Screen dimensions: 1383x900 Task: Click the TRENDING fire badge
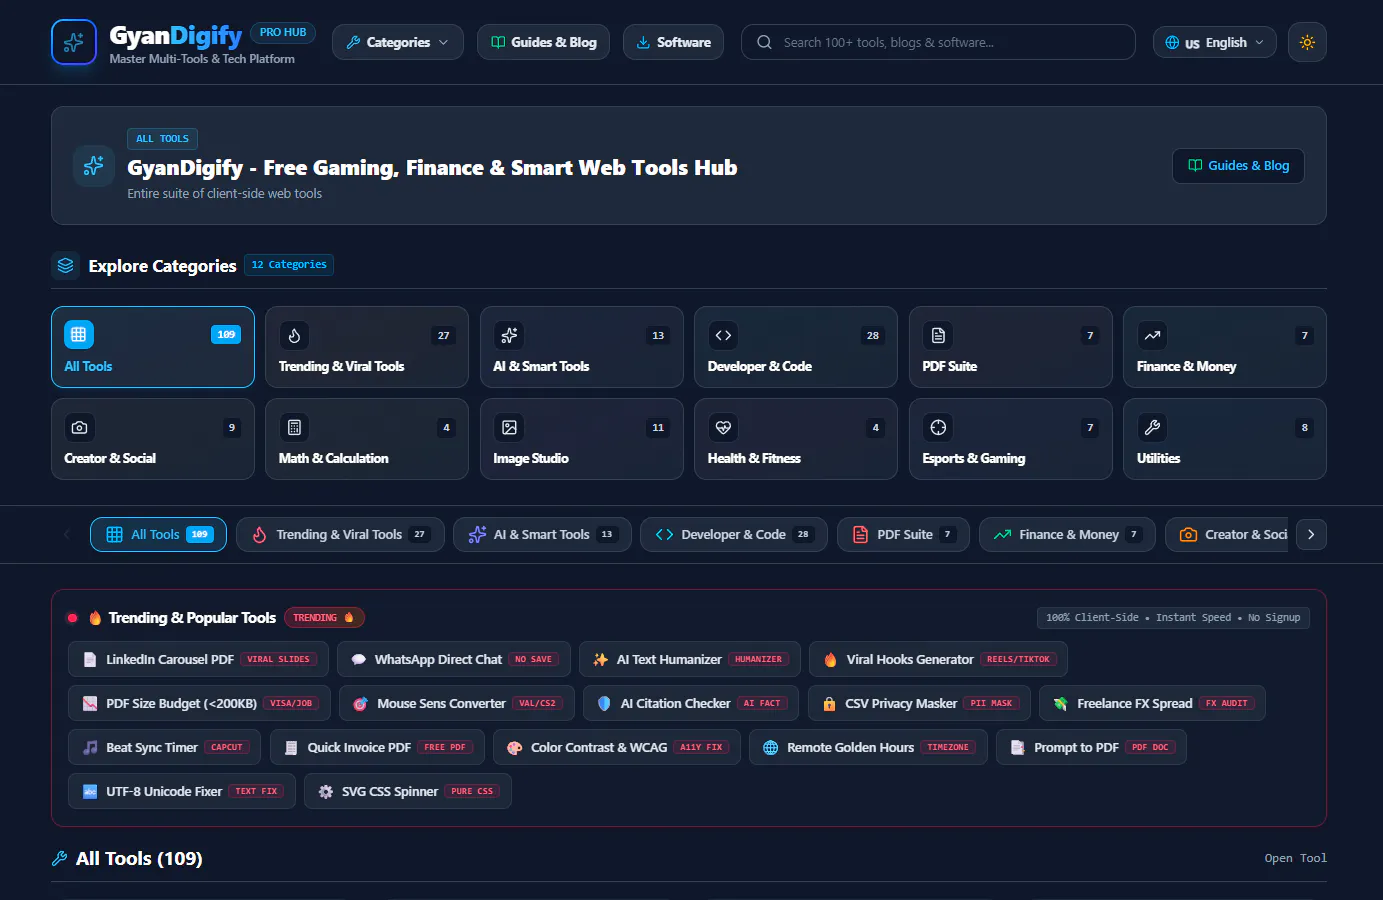pos(324,618)
